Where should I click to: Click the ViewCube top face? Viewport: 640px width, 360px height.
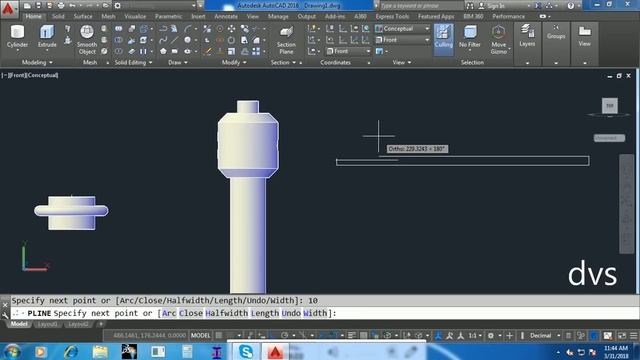click(x=609, y=105)
